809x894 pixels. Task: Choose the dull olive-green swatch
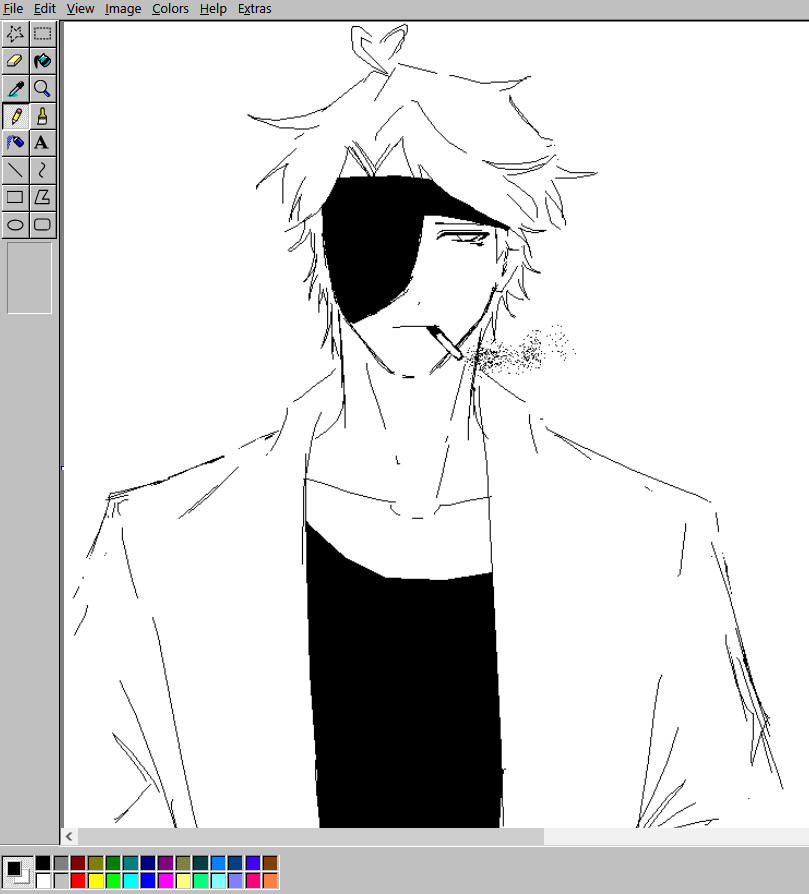click(x=183, y=863)
